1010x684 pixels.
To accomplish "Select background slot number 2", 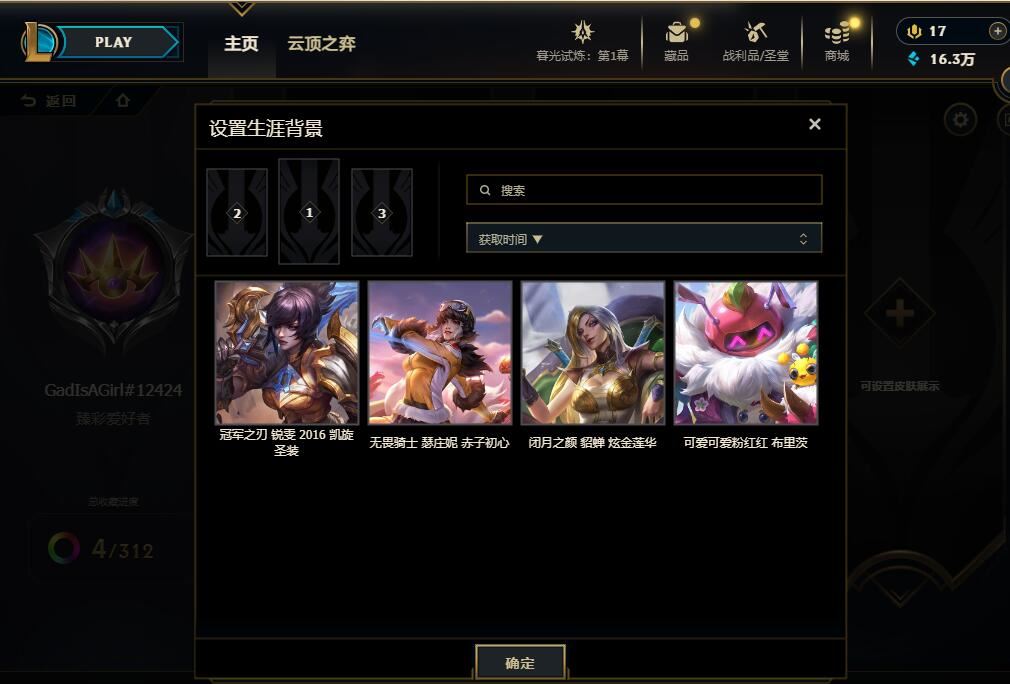I will point(237,213).
